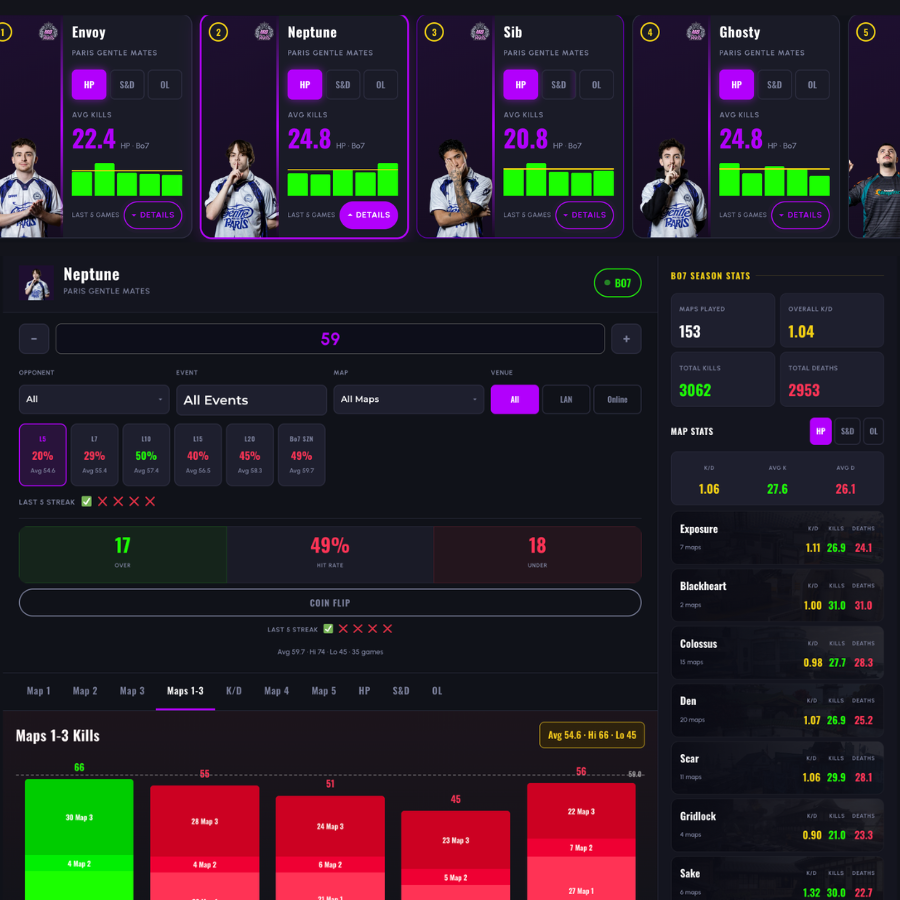Click the team logo on Ghosty's card
The image size is (900, 900).
click(696, 32)
